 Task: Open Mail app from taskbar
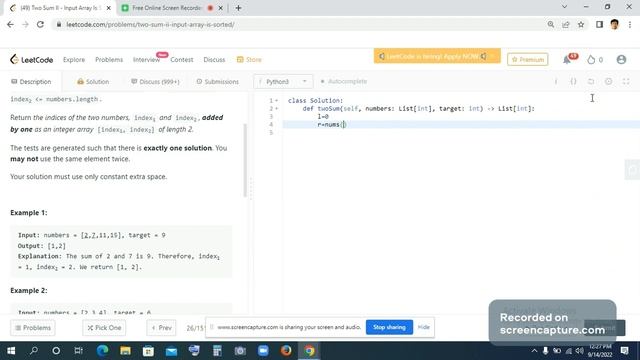tap(171, 351)
